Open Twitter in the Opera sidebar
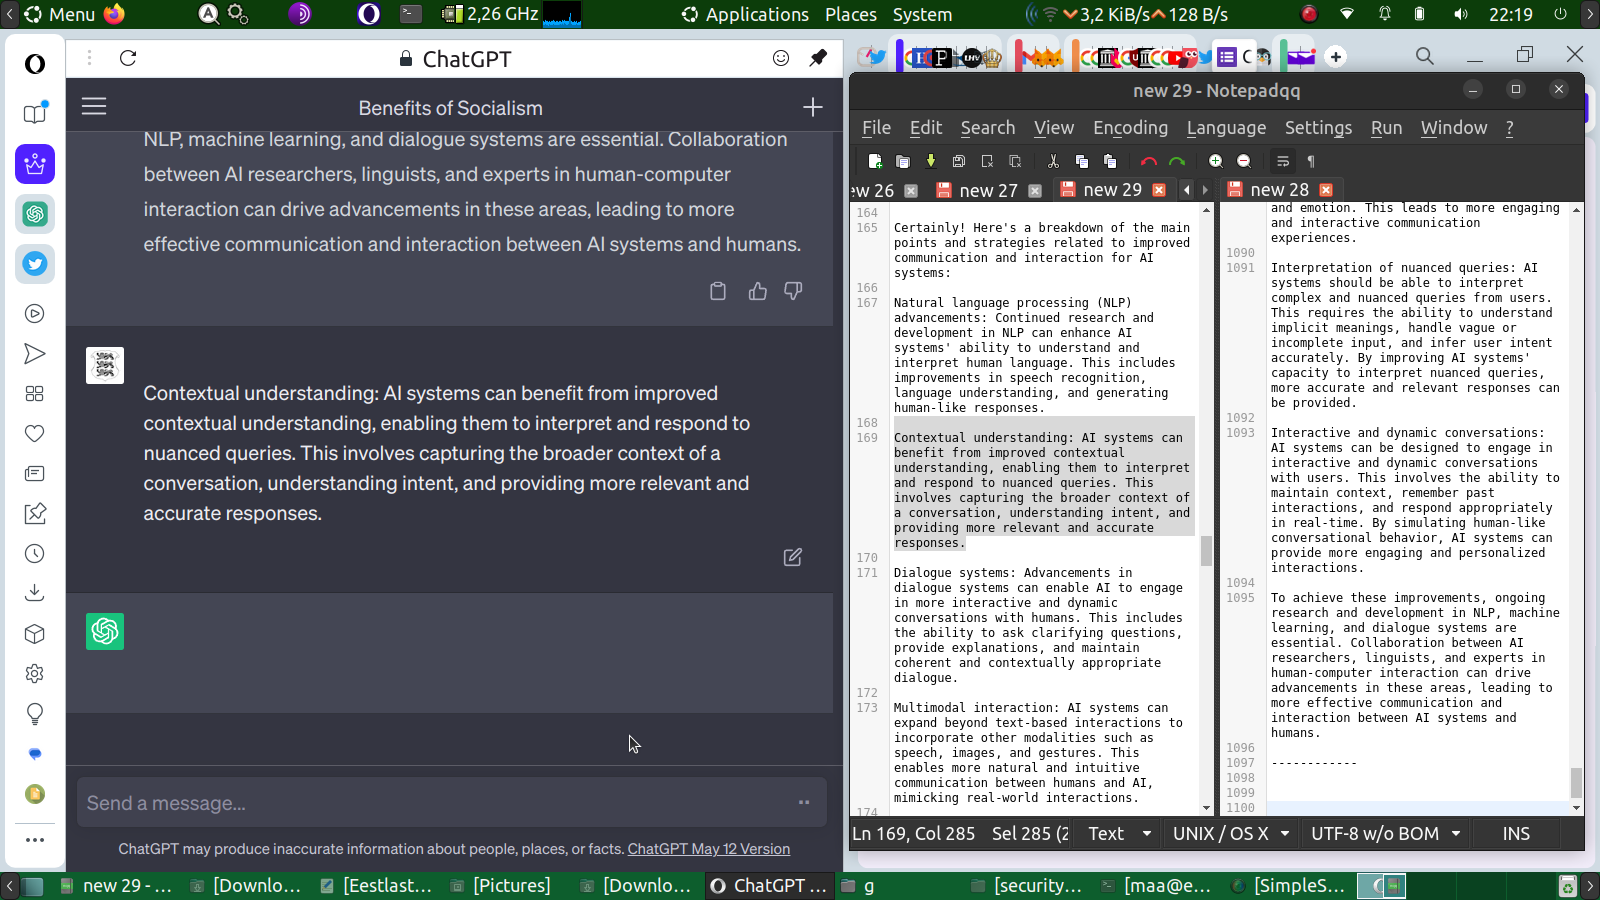Viewport: 1600px width, 900px height. (35, 264)
